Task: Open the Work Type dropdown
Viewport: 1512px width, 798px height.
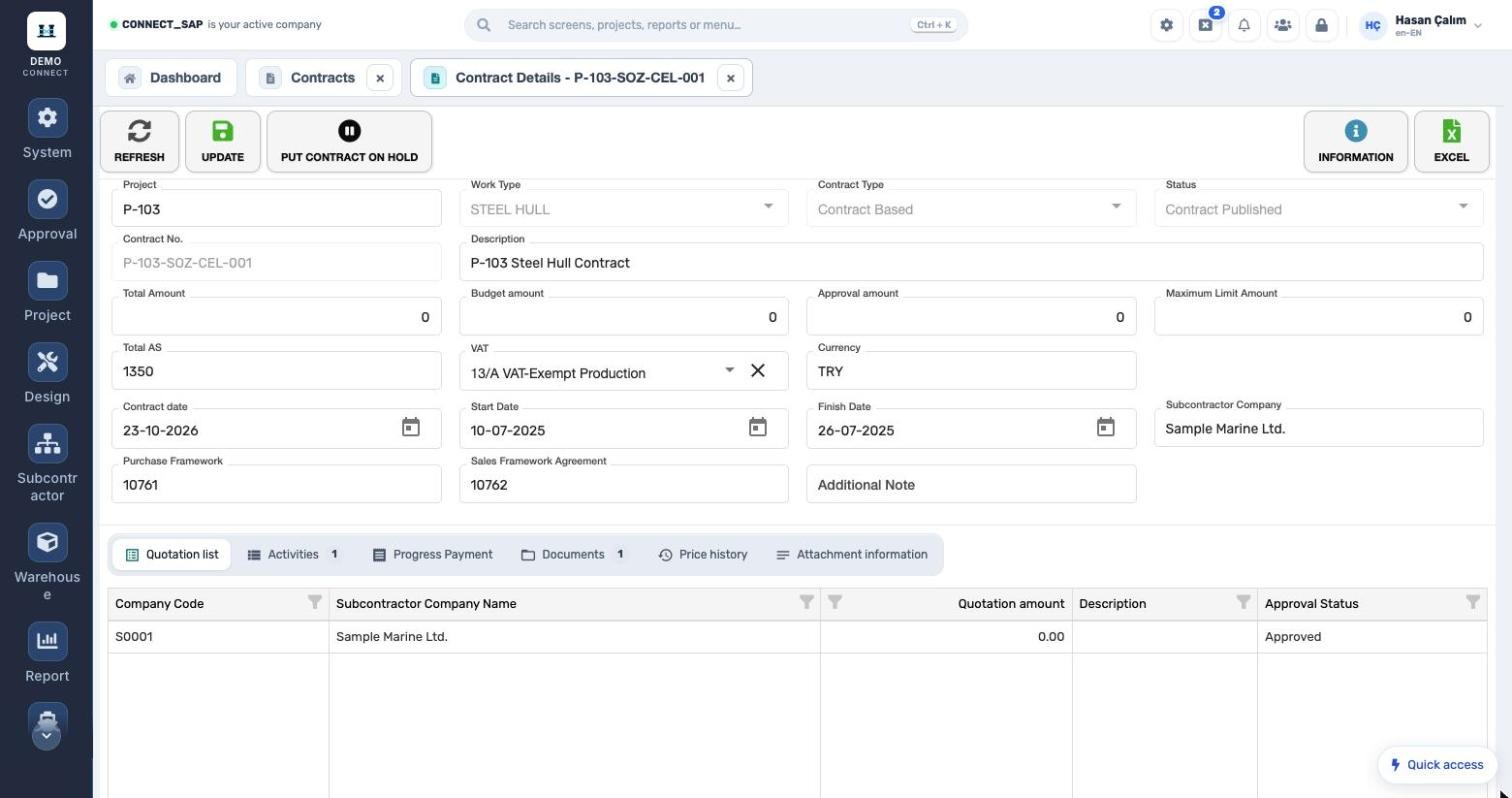Action: tap(768, 207)
